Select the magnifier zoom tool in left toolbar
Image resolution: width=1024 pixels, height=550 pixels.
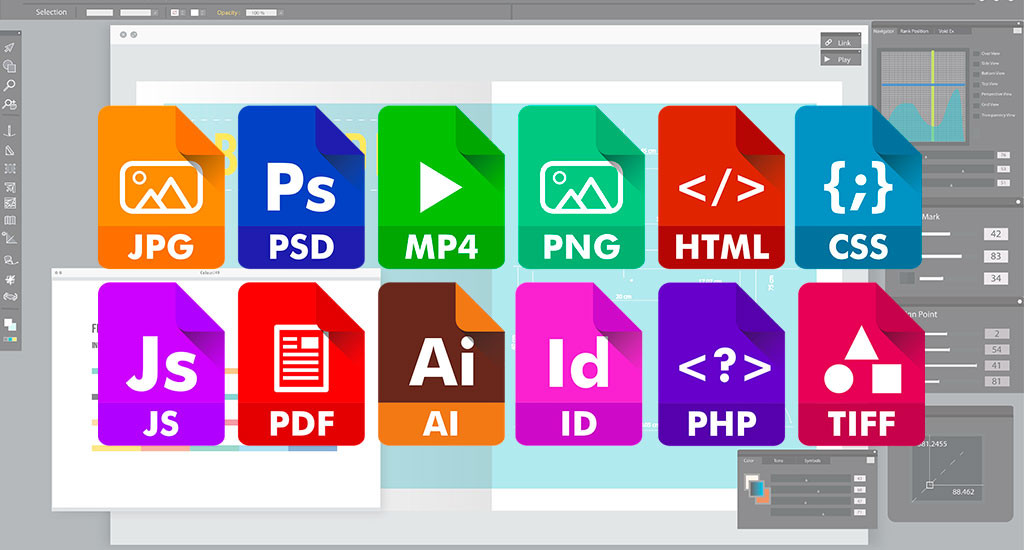click(x=10, y=86)
